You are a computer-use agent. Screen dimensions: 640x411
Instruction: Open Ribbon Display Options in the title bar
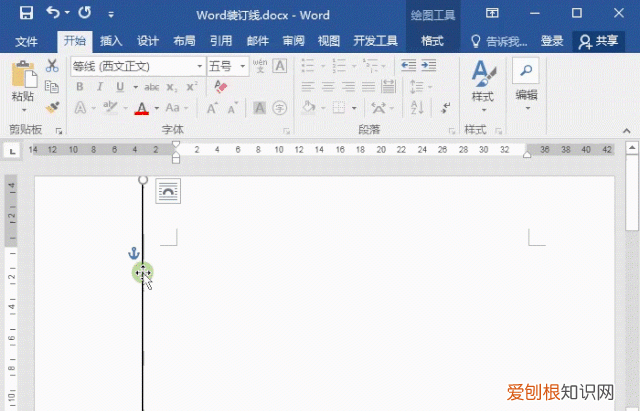point(492,13)
